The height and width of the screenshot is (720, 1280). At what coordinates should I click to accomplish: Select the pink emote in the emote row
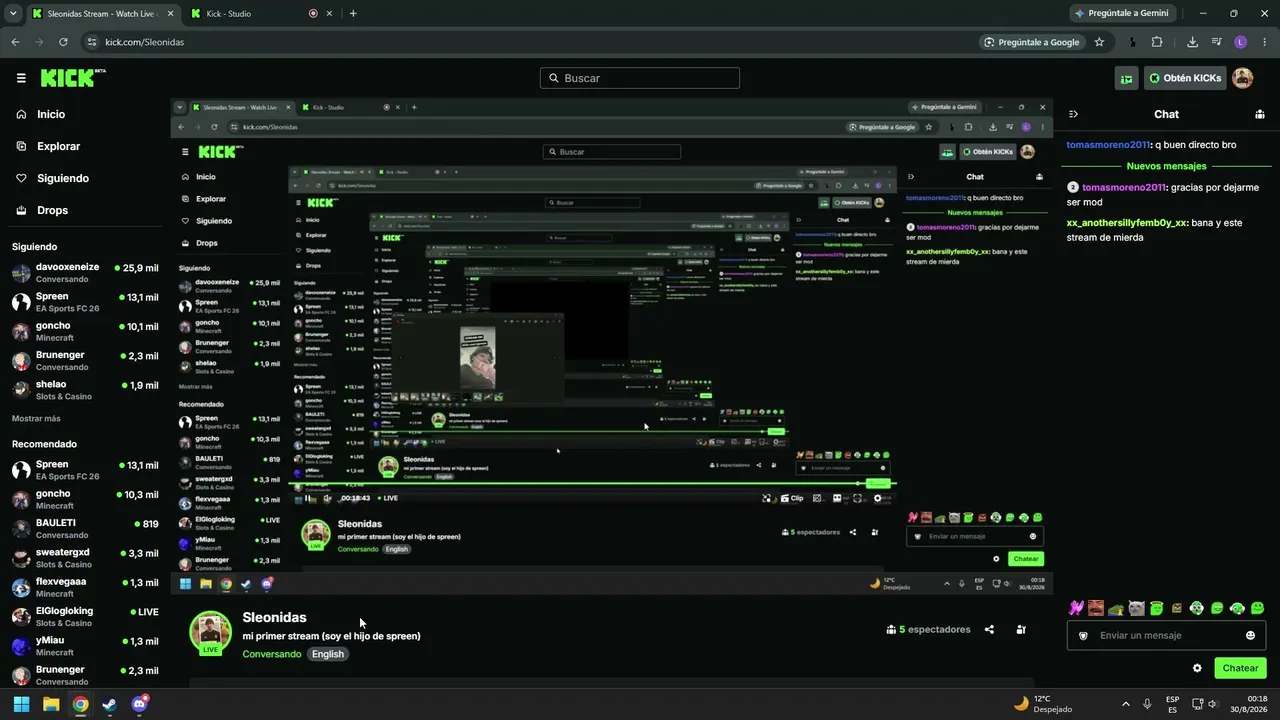point(1076,608)
